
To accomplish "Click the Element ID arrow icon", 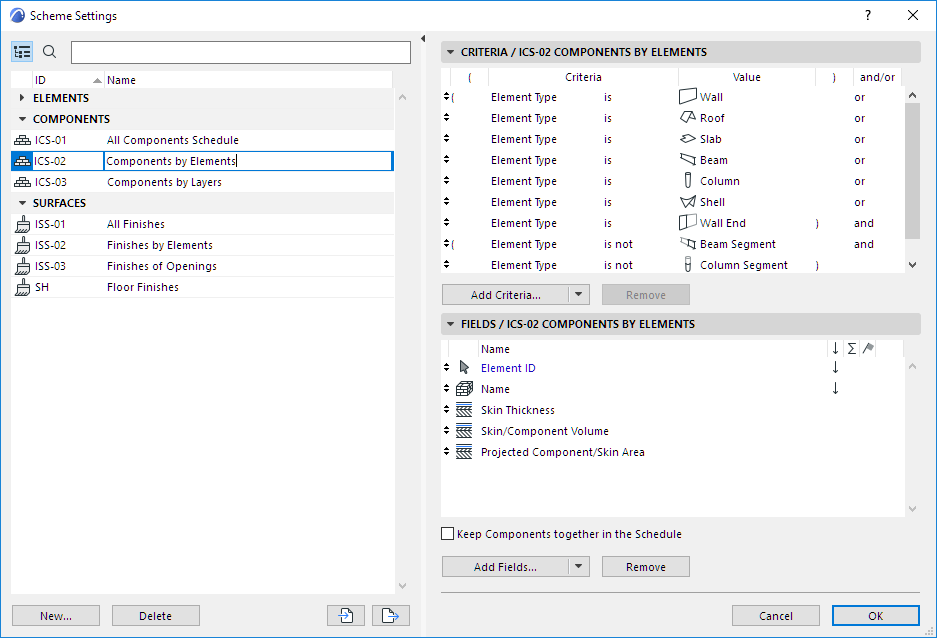I will tap(464, 367).
